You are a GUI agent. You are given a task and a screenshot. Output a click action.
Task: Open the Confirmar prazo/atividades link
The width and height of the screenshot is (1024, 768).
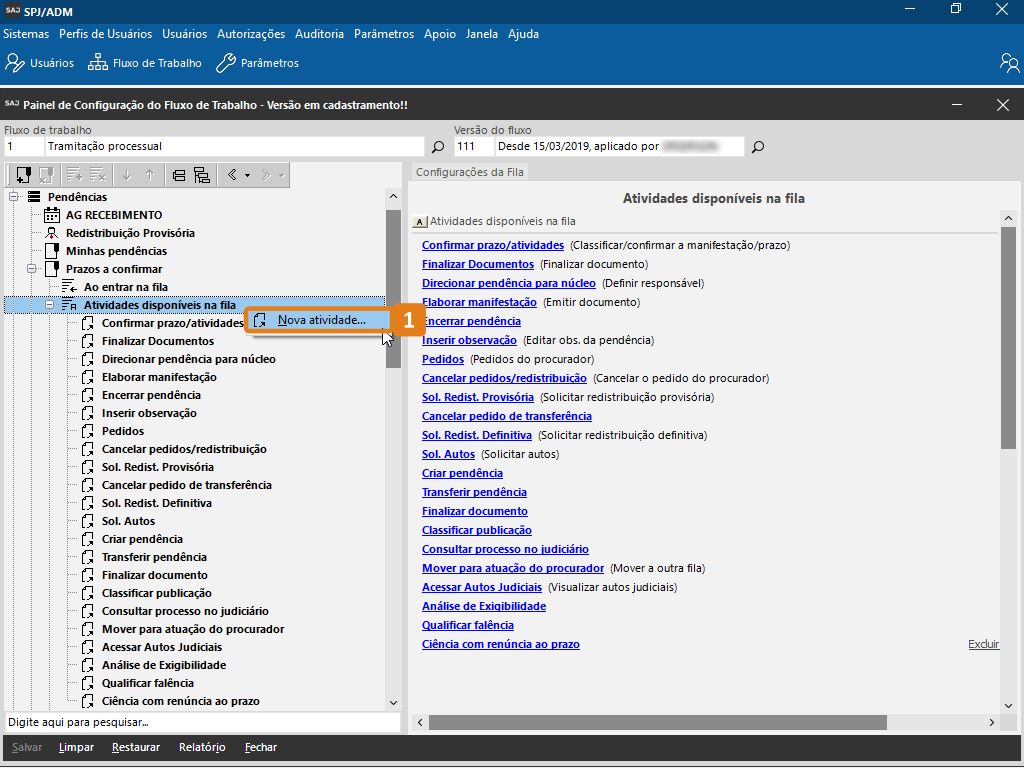coord(492,246)
